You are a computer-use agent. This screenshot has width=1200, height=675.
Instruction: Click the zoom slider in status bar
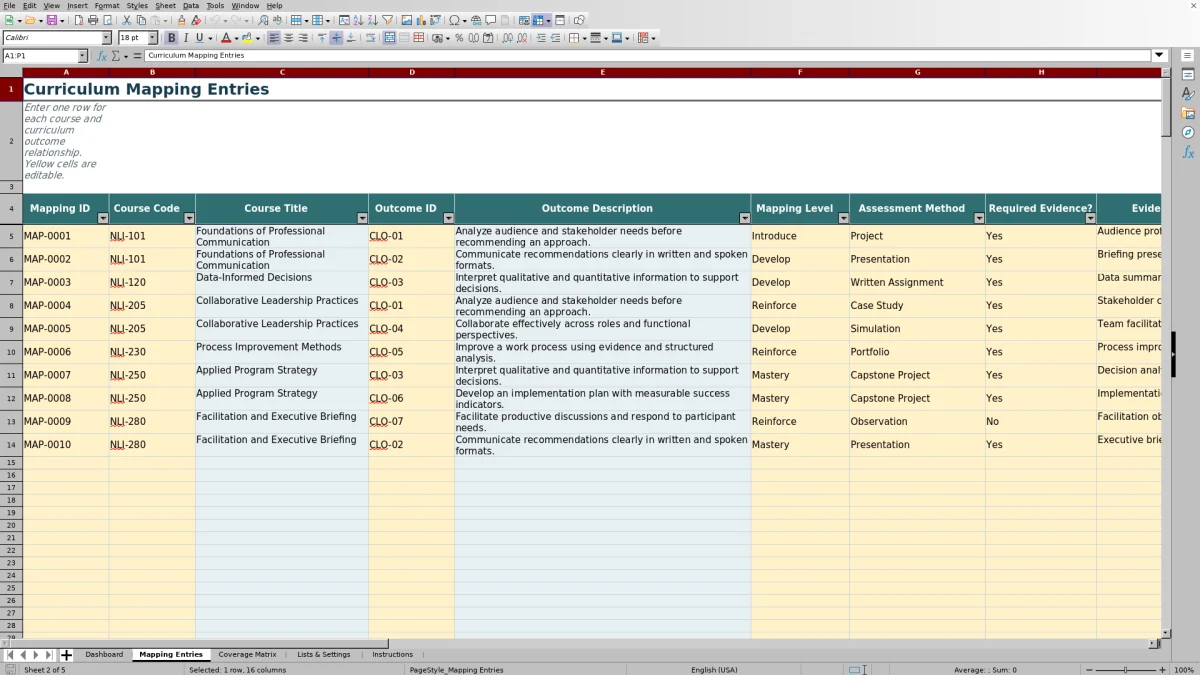tap(1126, 670)
